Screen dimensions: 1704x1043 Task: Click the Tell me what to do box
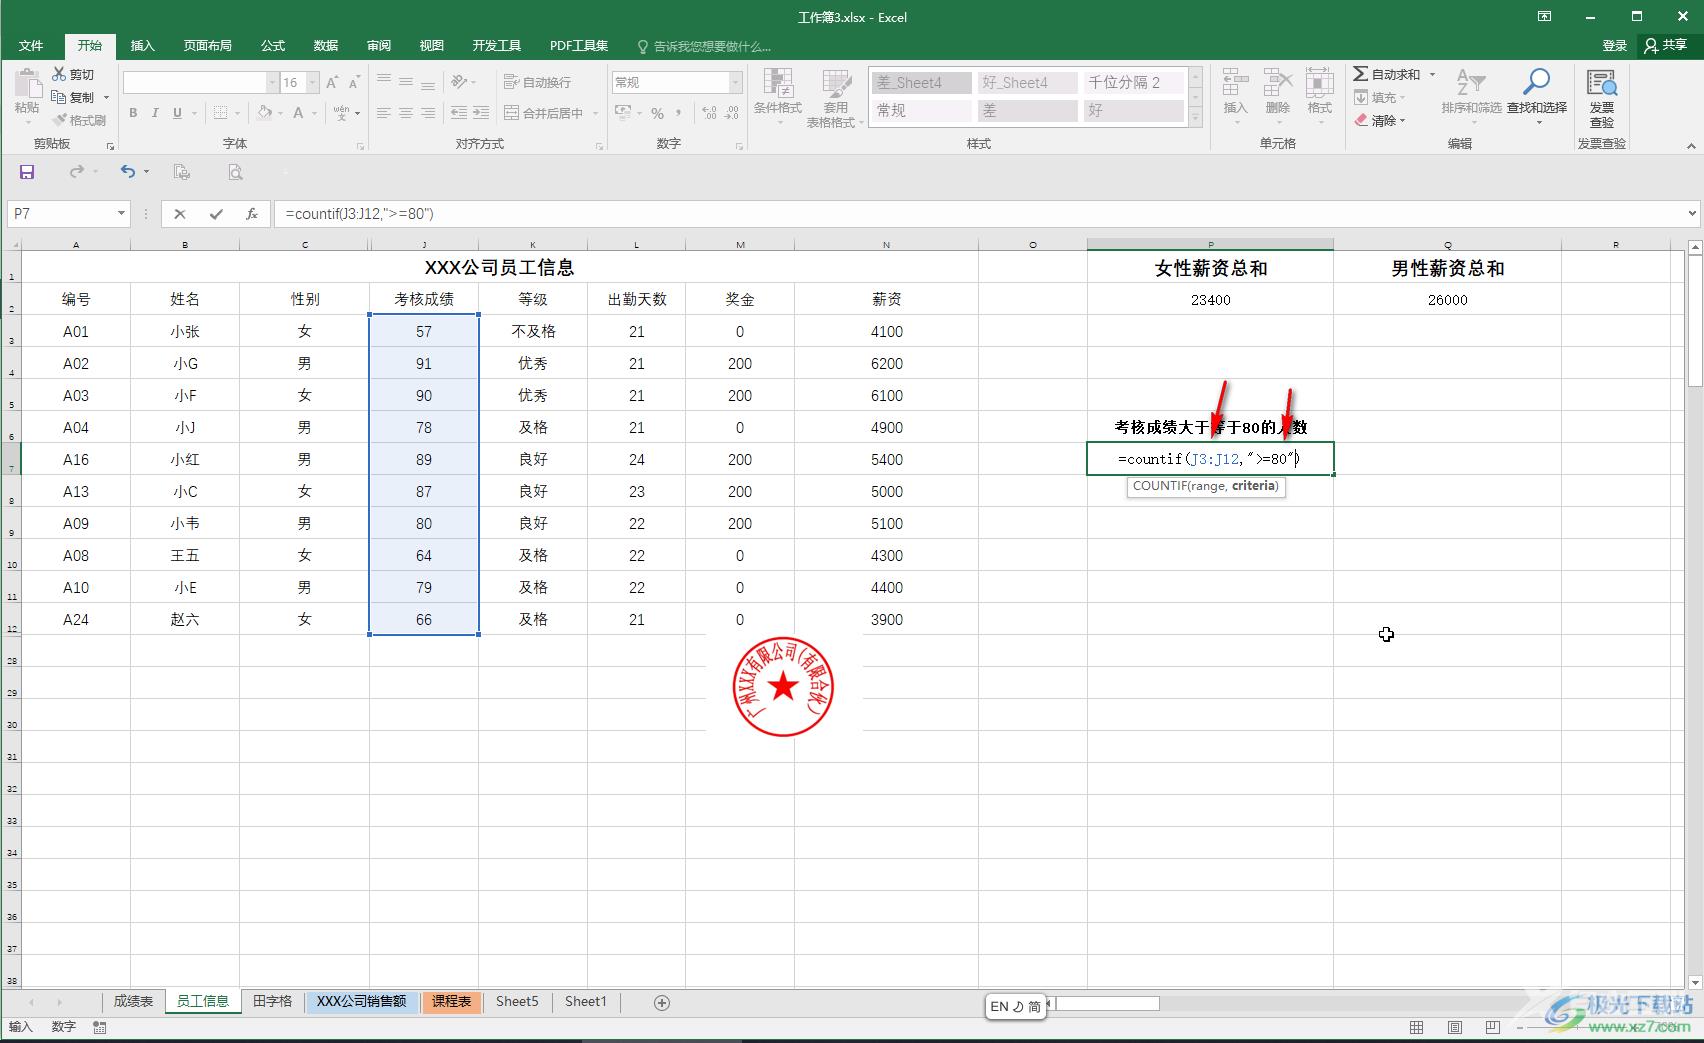[x=704, y=46]
